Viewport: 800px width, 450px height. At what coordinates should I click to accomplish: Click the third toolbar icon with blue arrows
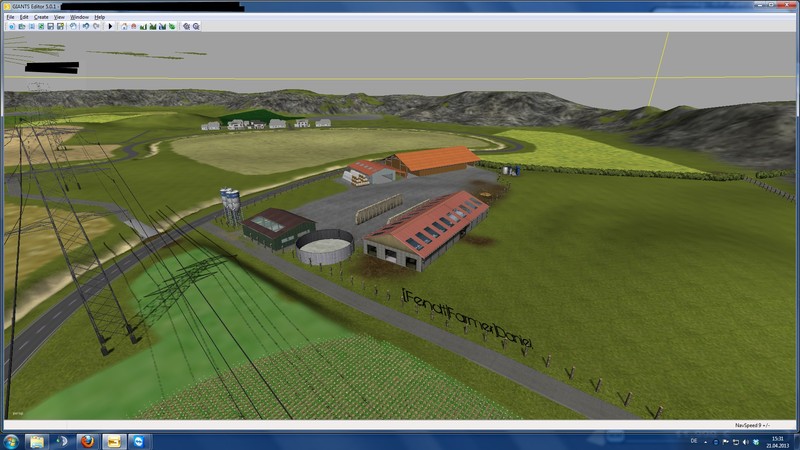(32, 26)
